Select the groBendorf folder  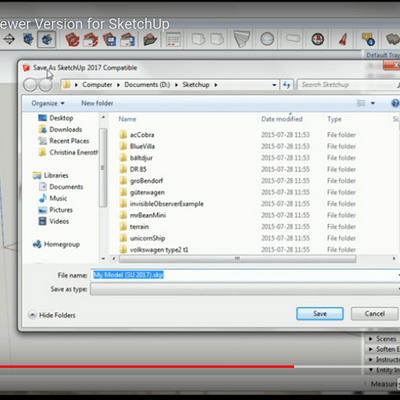tap(141, 181)
